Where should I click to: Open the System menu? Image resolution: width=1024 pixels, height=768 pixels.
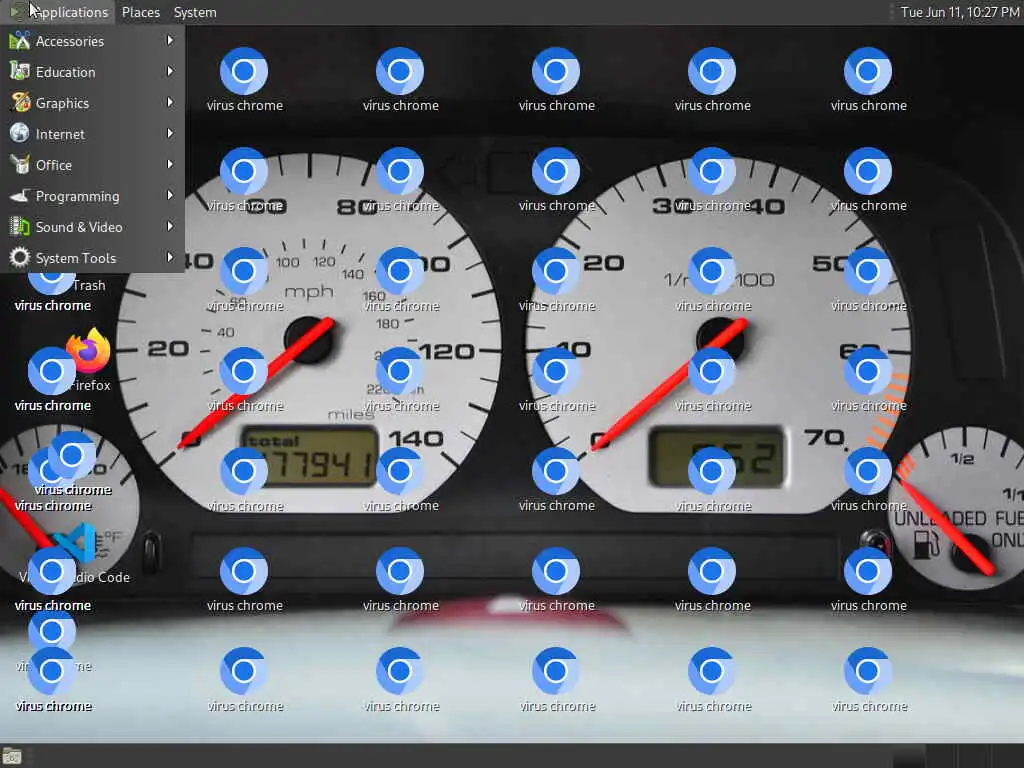tap(195, 12)
